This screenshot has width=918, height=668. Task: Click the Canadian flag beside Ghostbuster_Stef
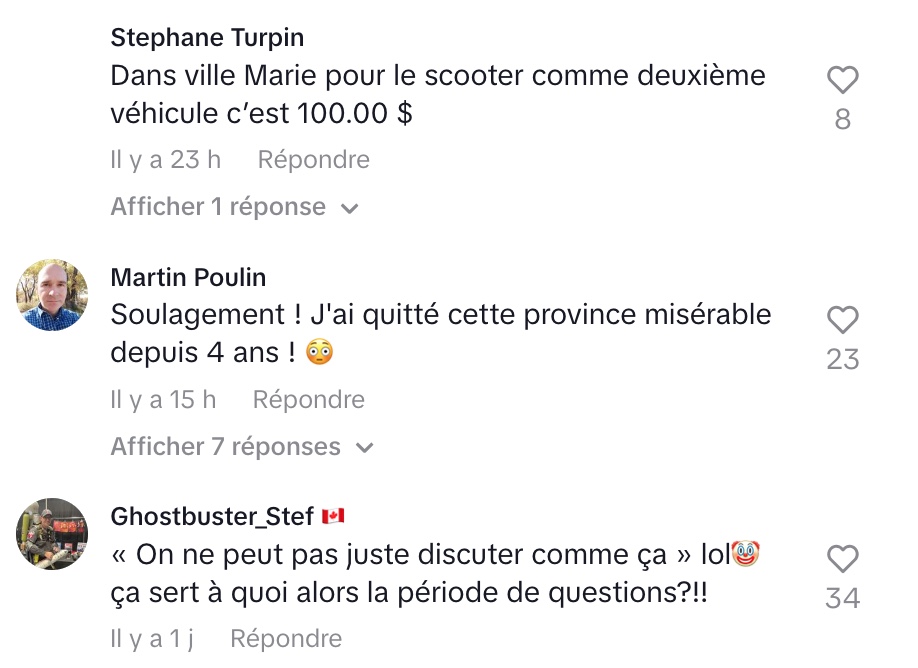tap(333, 516)
